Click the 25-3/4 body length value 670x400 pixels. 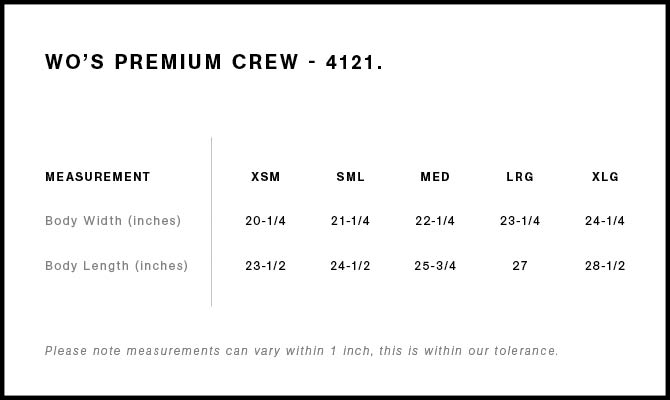(x=435, y=266)
